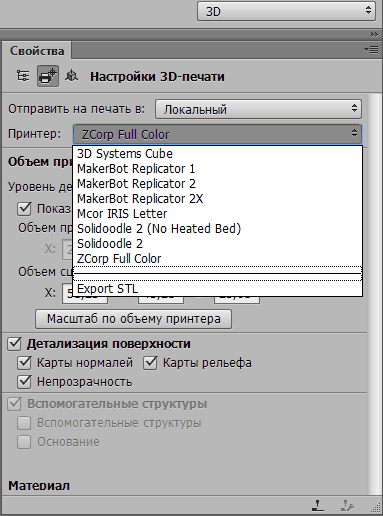The width and height of the screenshot is (383, 516).
Task: Click the Материал section heading
Action: point(39,485)
